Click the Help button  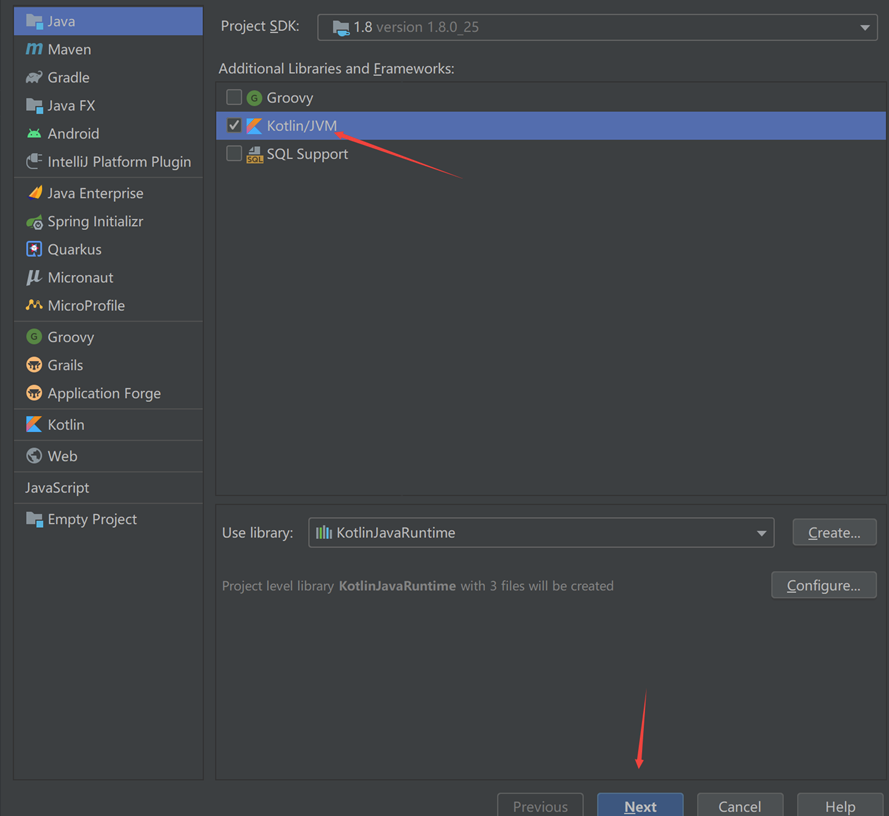tap(840, 806)
